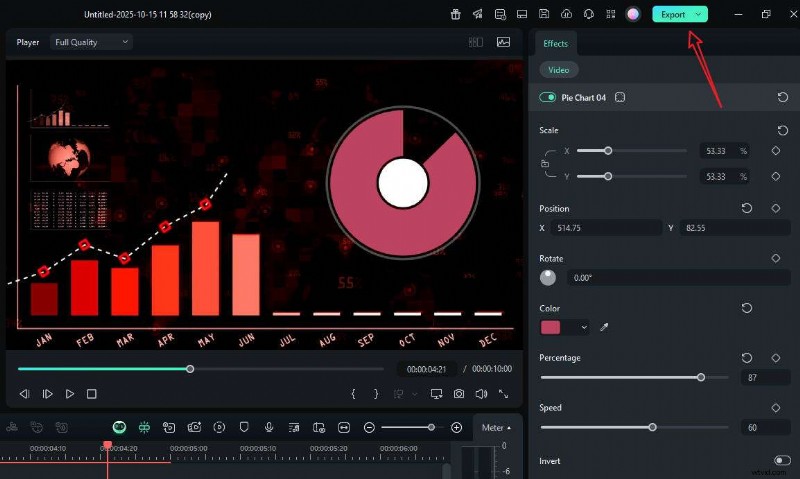Adjust the Scale Y slider

coord(608,176)
